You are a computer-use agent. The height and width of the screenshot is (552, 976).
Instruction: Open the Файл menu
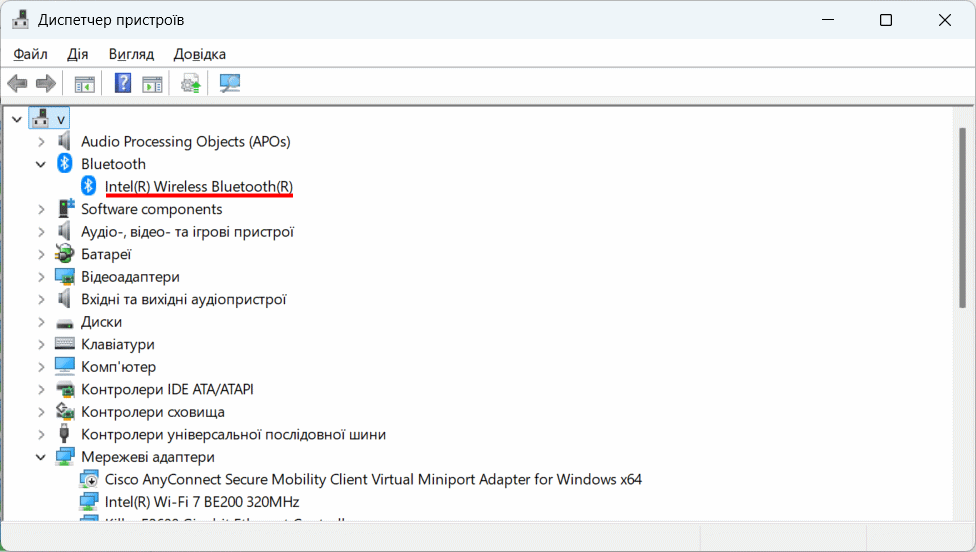31,54
